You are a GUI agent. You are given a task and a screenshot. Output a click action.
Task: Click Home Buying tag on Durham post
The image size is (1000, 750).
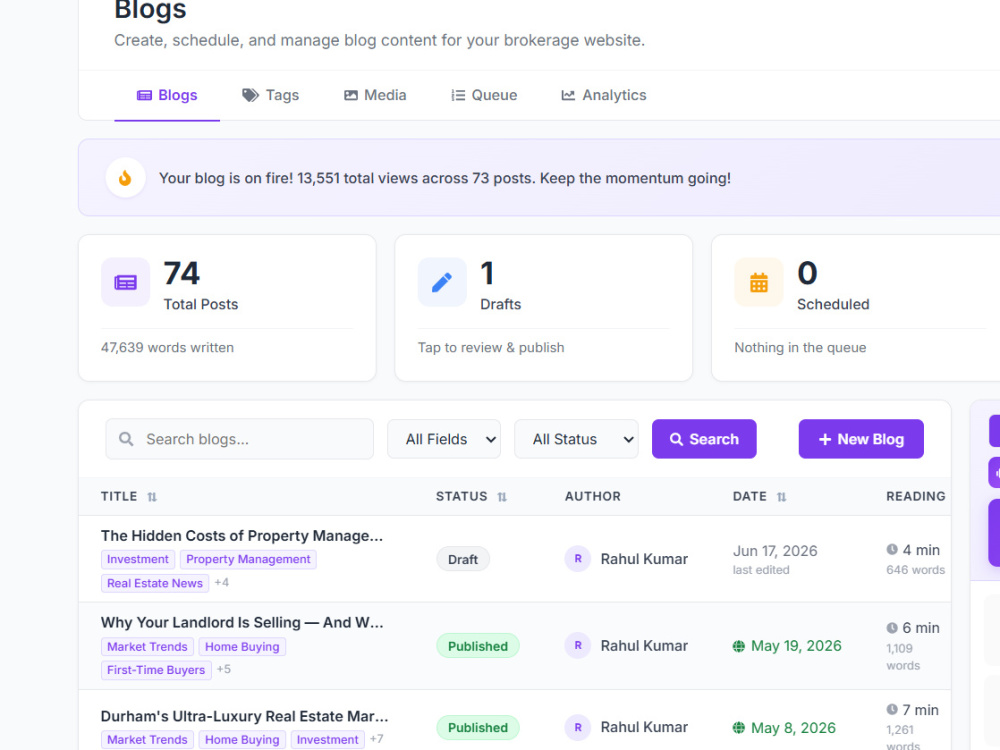(x=242, y=740)
